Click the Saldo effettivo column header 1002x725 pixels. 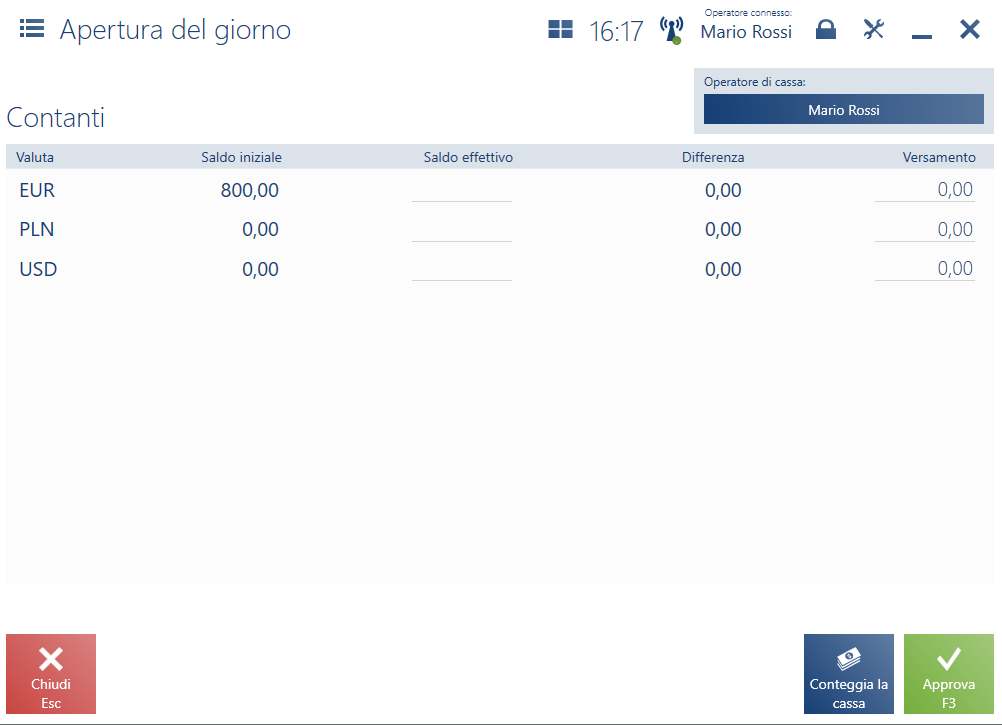click(x=468, y=157)
